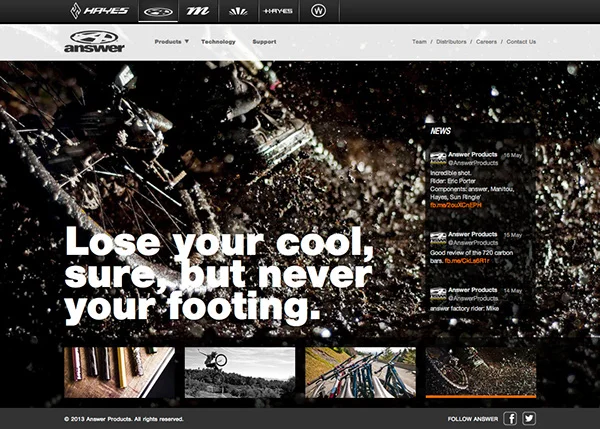Select the black-and-white bike jump thumbnail
The height and width of the screenshot is (429, 600).
click(240, 372)
